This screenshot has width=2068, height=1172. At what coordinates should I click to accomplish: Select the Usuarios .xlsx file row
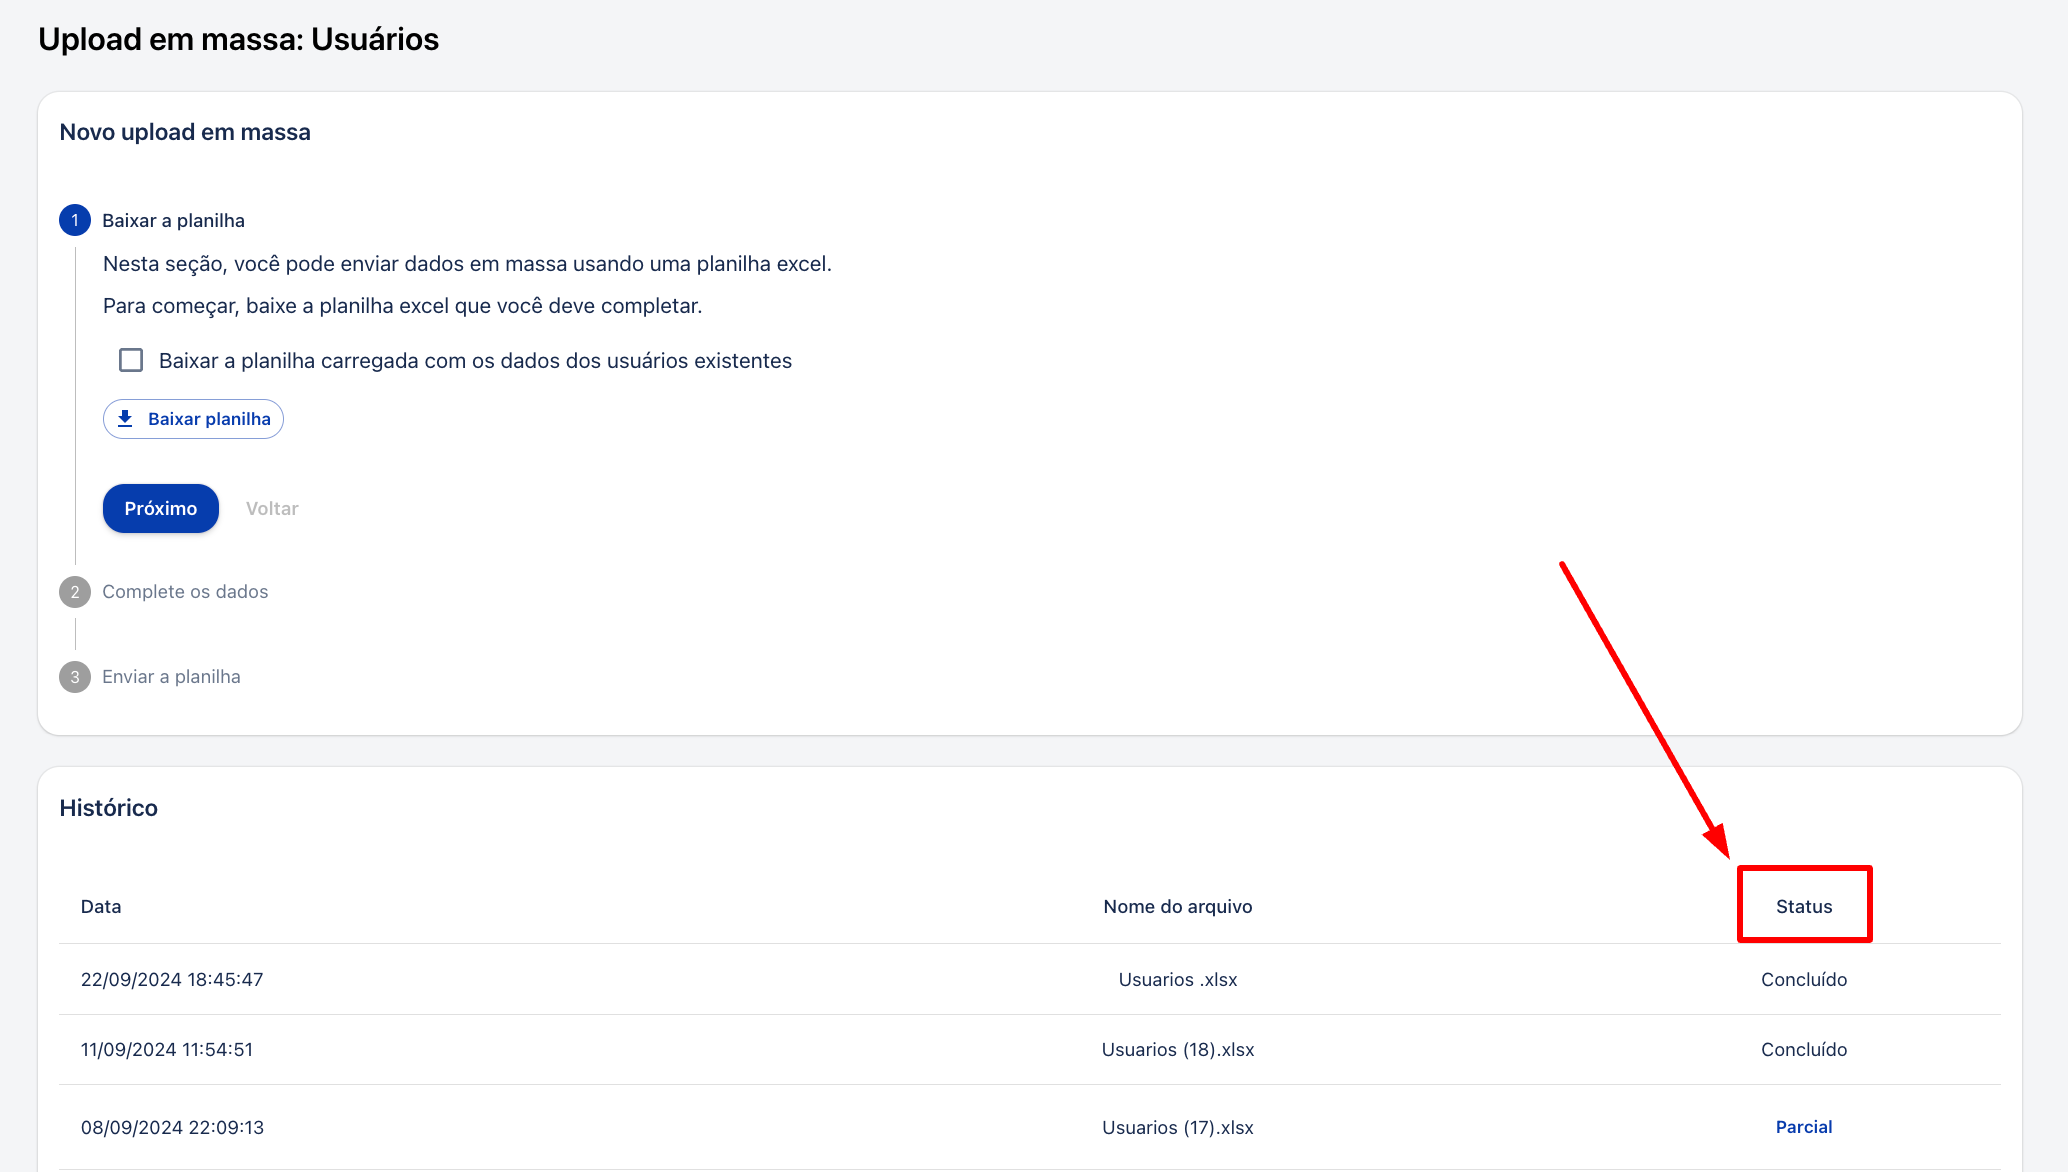tap(1177, 979)
